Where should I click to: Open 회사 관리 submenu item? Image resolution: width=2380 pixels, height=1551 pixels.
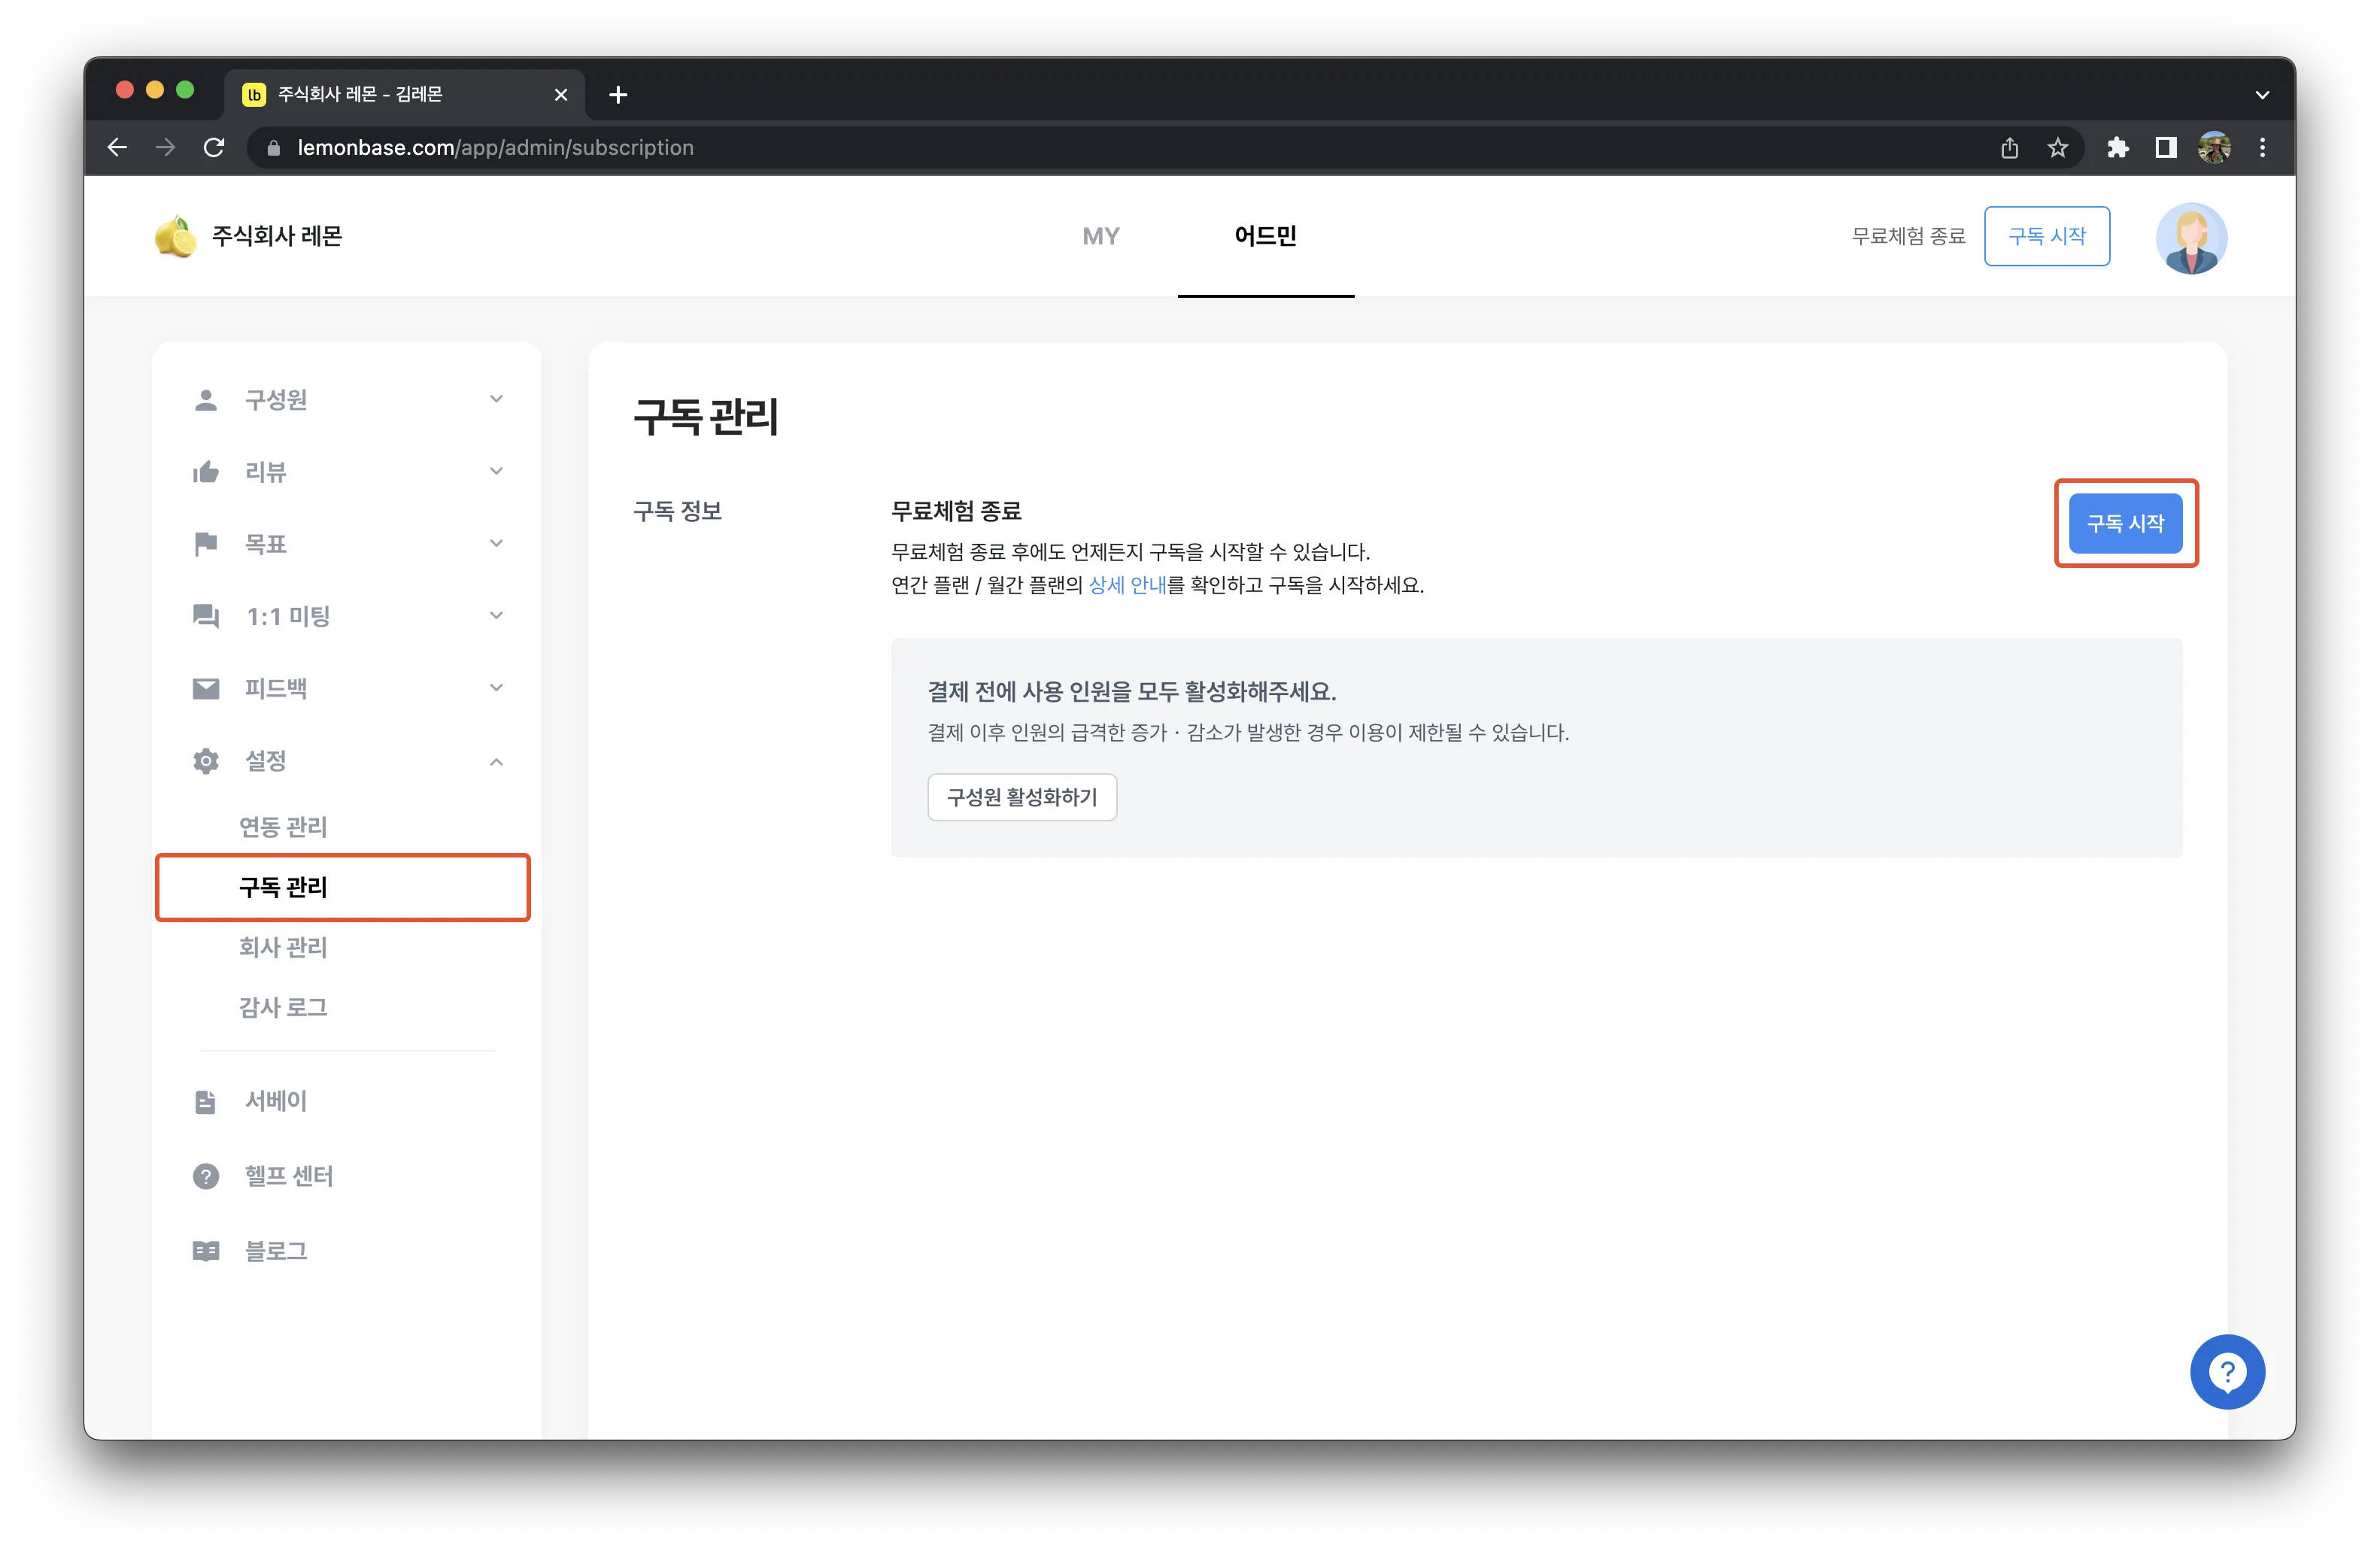pyautogui.click(x=283, y=947)
